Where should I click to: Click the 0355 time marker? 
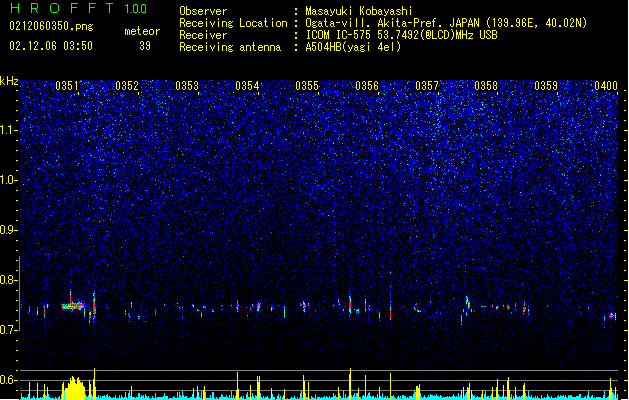click(x=307, y=86)
